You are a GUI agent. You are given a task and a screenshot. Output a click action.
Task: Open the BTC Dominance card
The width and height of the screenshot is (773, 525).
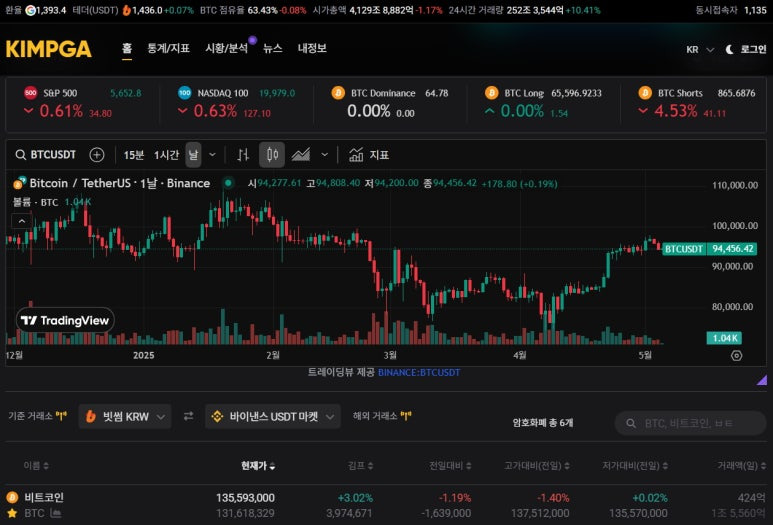(x=390, y=103)
